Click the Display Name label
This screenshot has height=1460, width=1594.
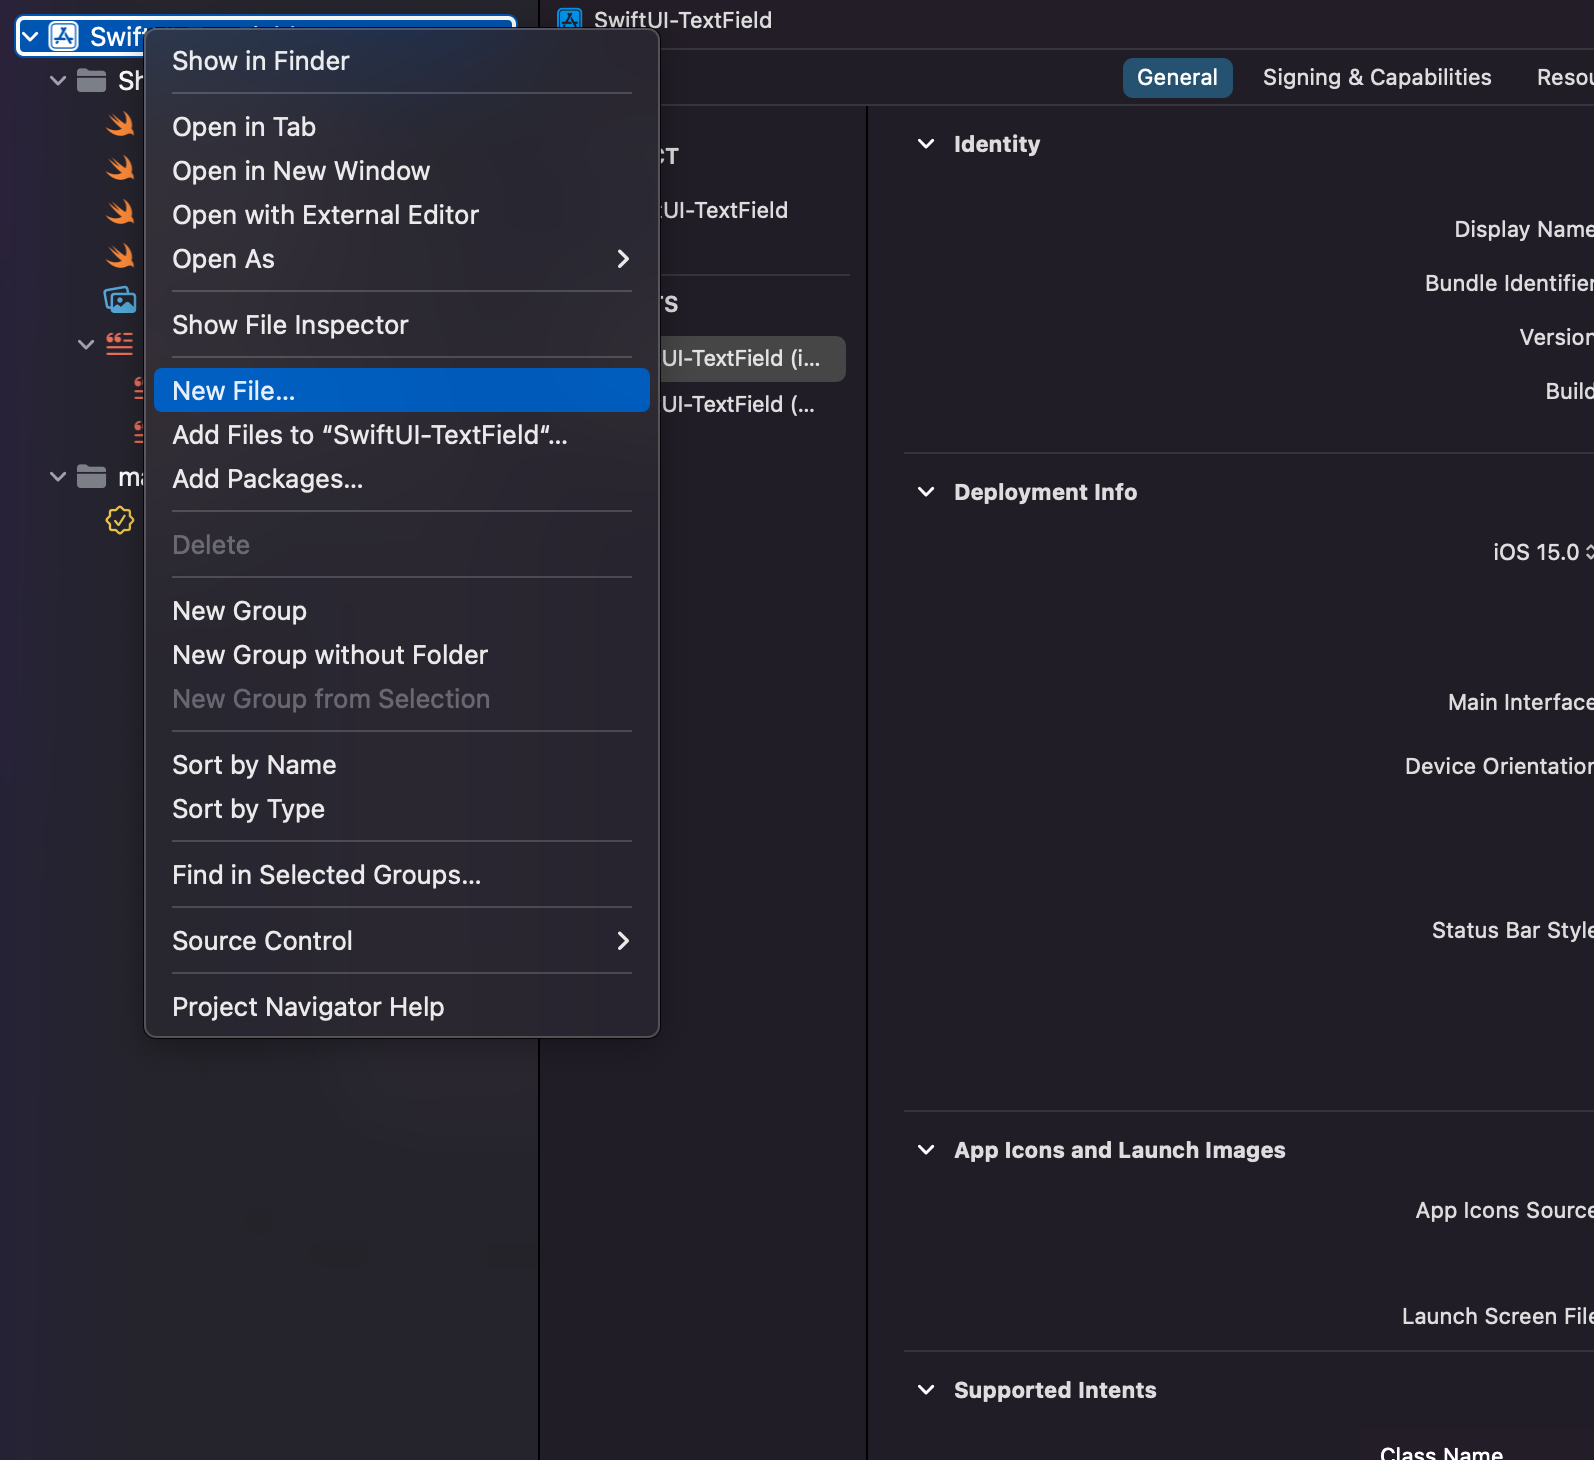pyautogui.click(x=1523, y=230)
